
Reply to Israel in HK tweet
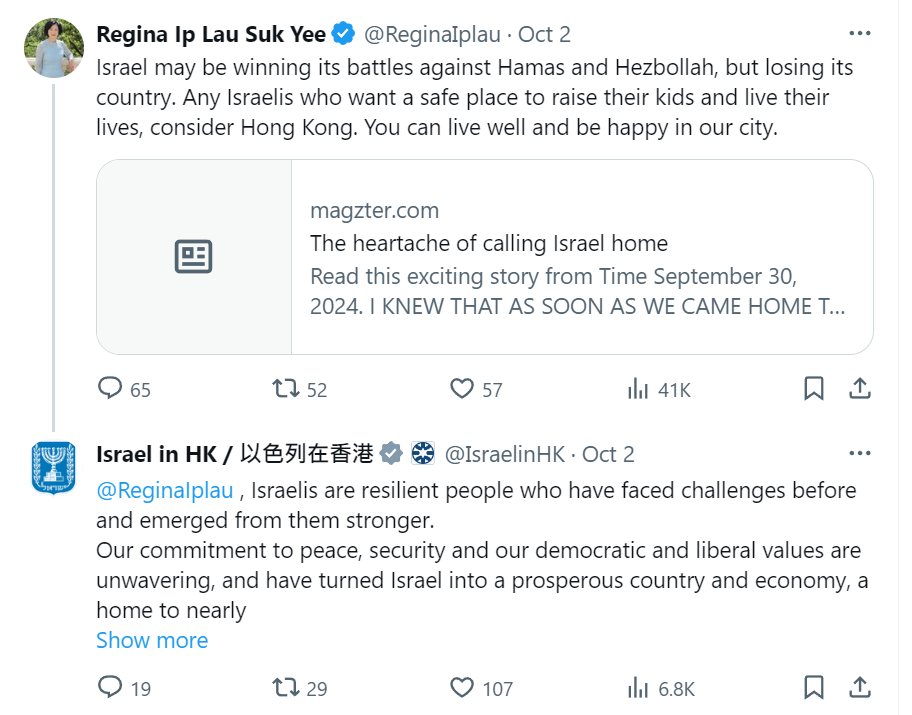(110, 688)
